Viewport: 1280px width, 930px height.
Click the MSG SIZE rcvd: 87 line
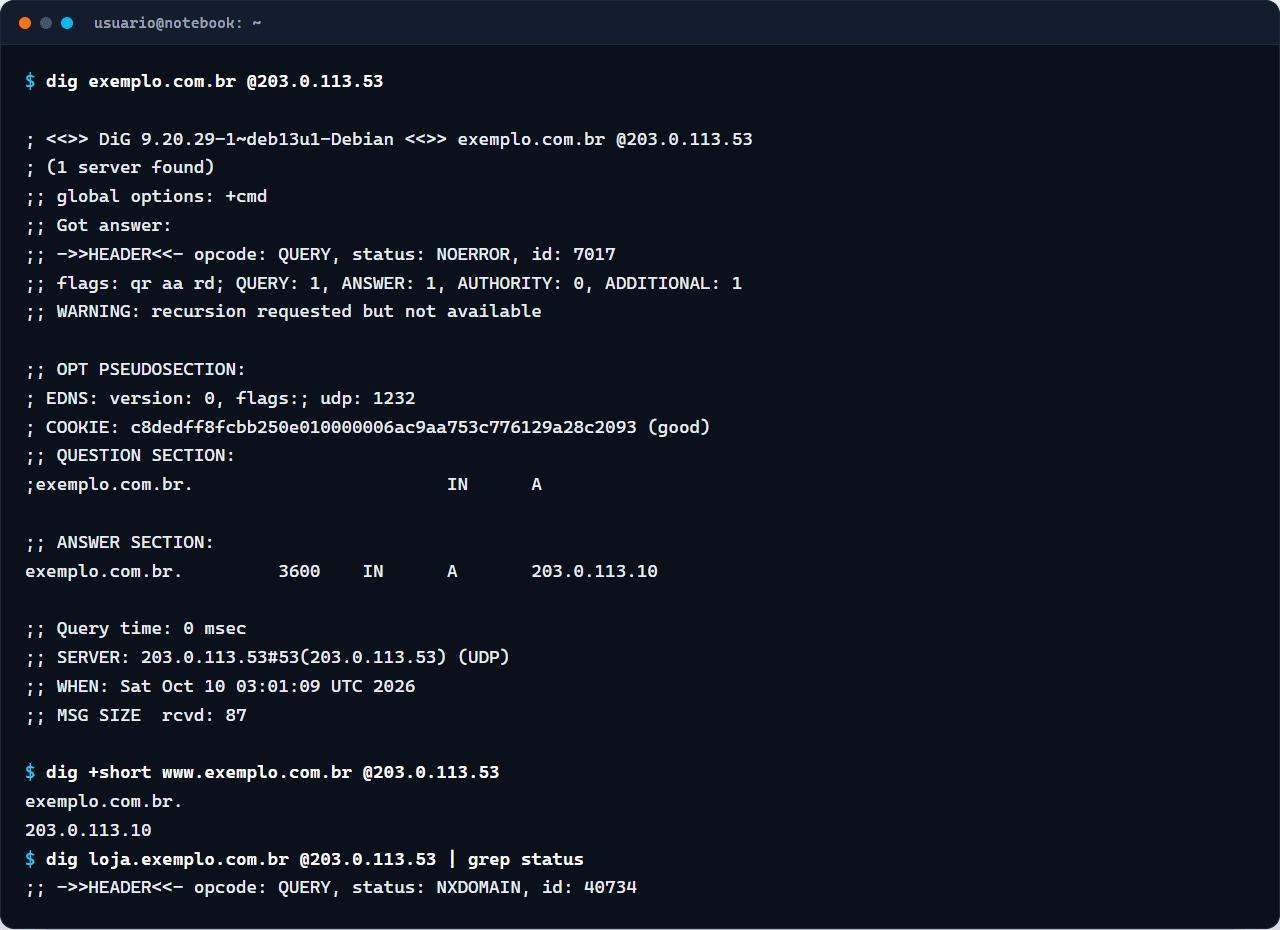click(136, 715)
